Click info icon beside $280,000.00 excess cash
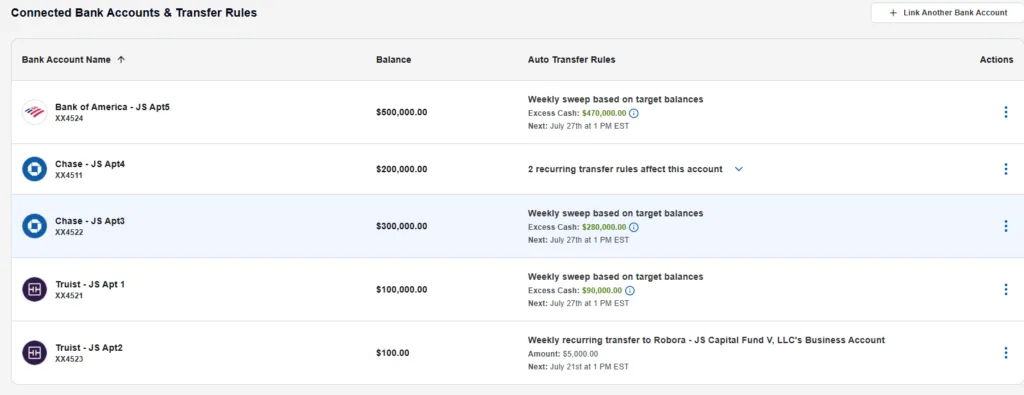Image resolution: width=1024 pixels, height=395 pixels. click(x=633, y=227)
